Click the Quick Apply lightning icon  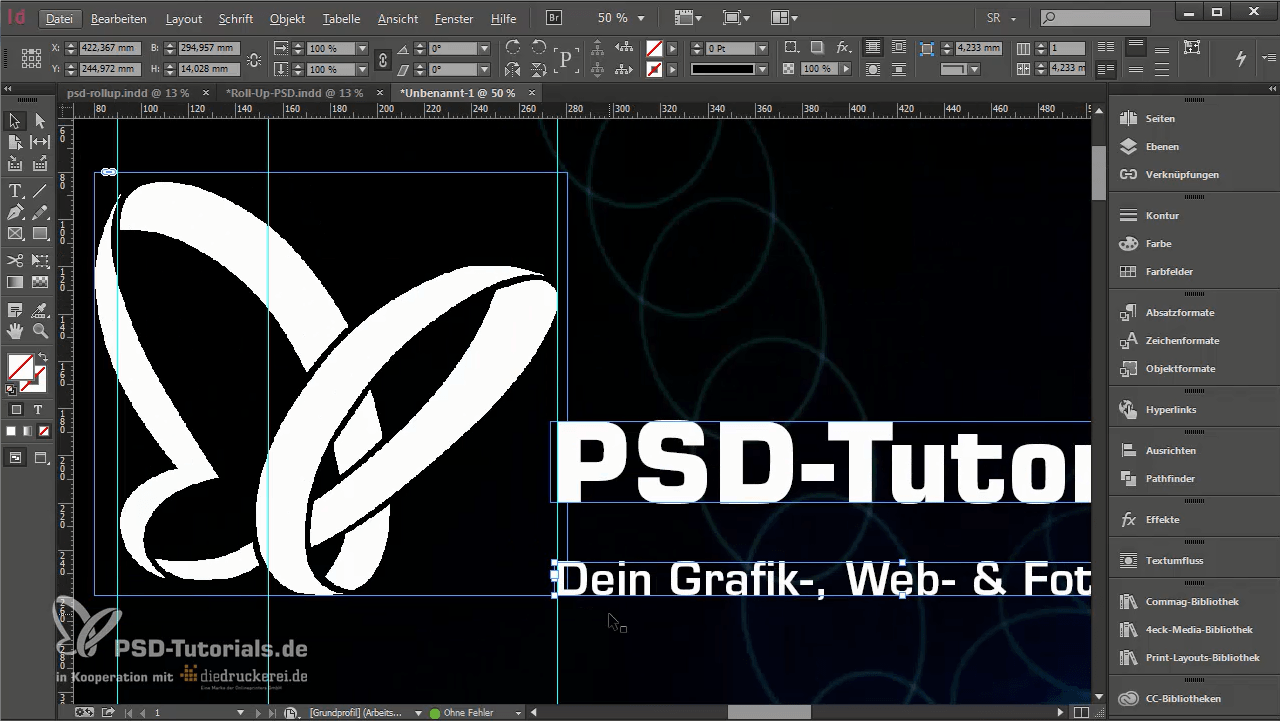(1241, 59)
